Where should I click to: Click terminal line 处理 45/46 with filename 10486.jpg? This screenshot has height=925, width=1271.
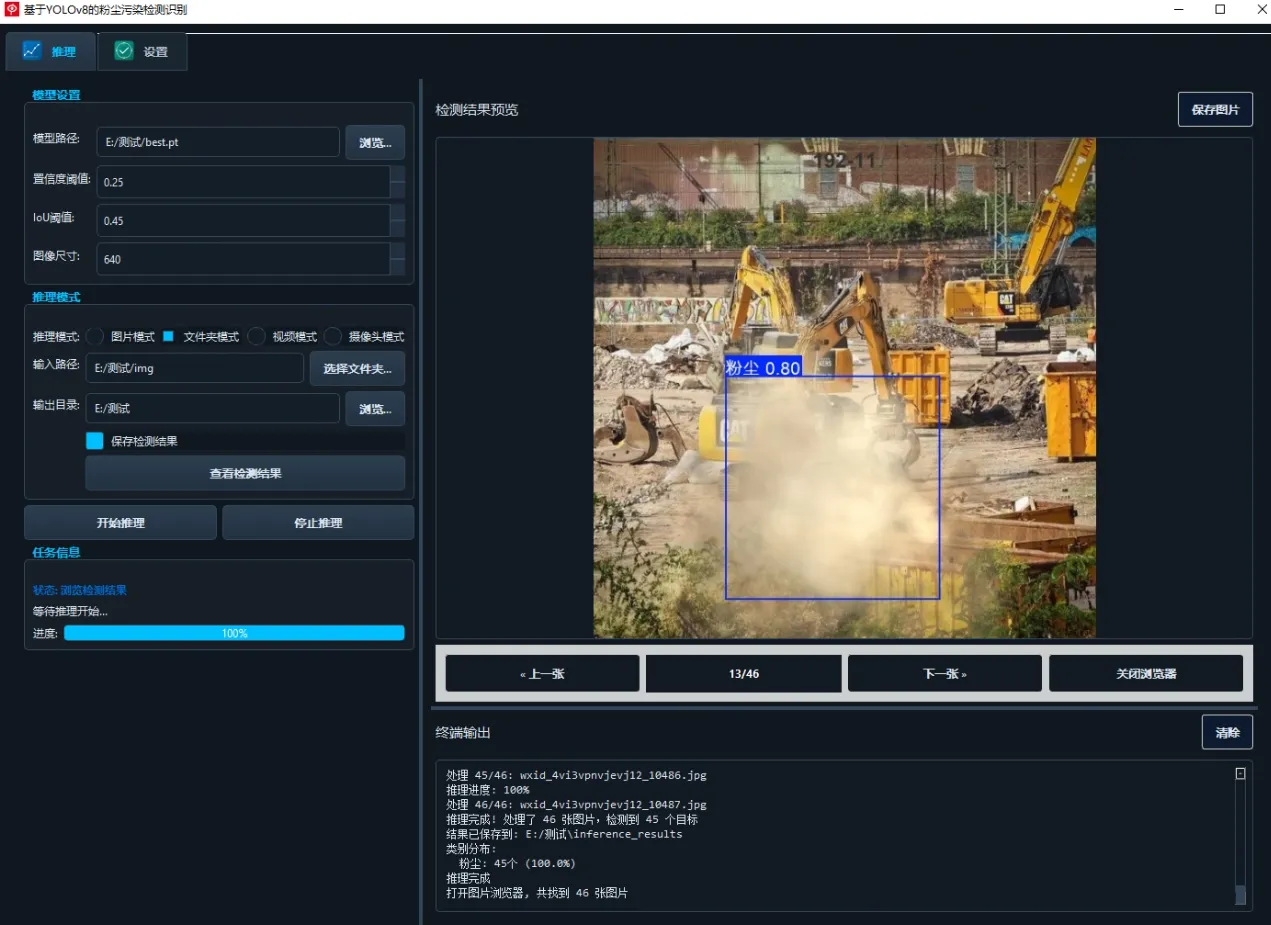click(576, 775)
